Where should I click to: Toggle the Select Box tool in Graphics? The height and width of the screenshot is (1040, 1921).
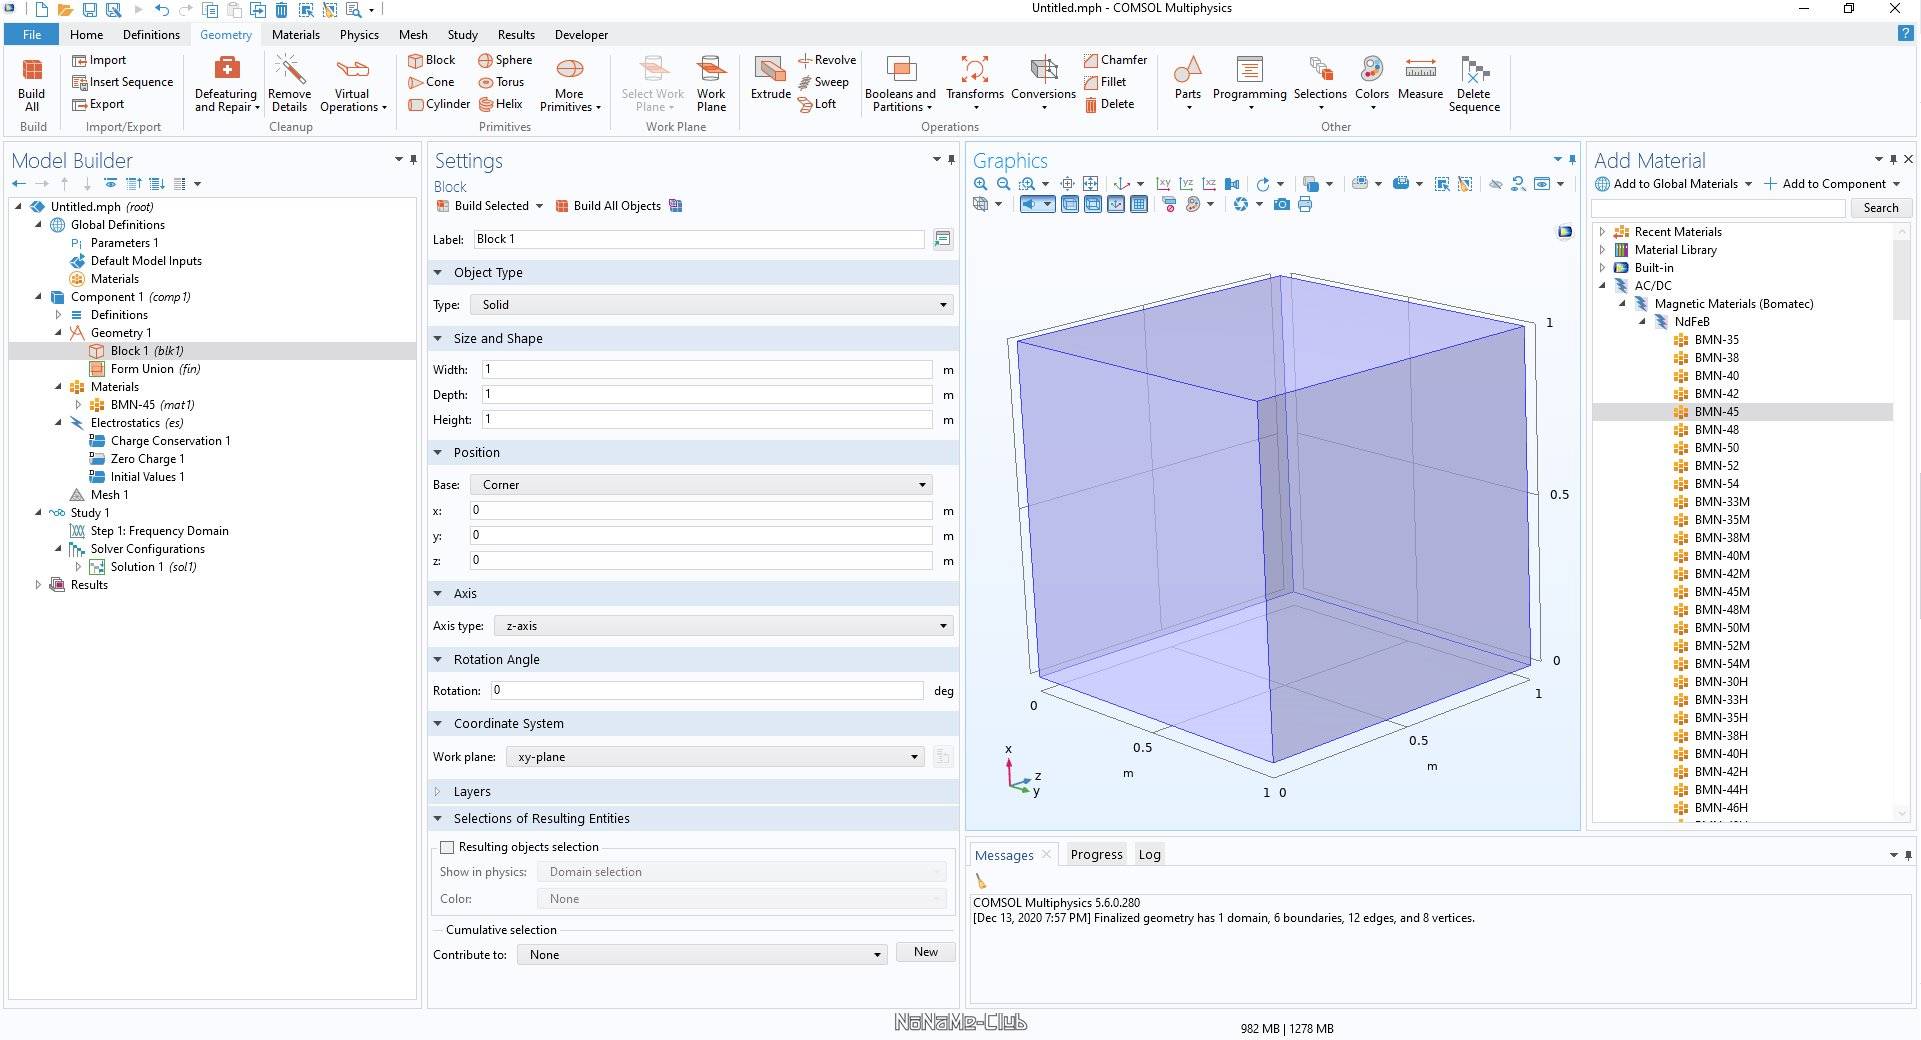click(1442, 184)
